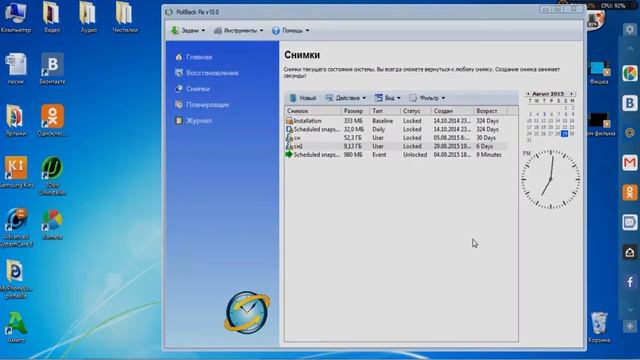Open the Задачи menu

(x=188, y=31)
